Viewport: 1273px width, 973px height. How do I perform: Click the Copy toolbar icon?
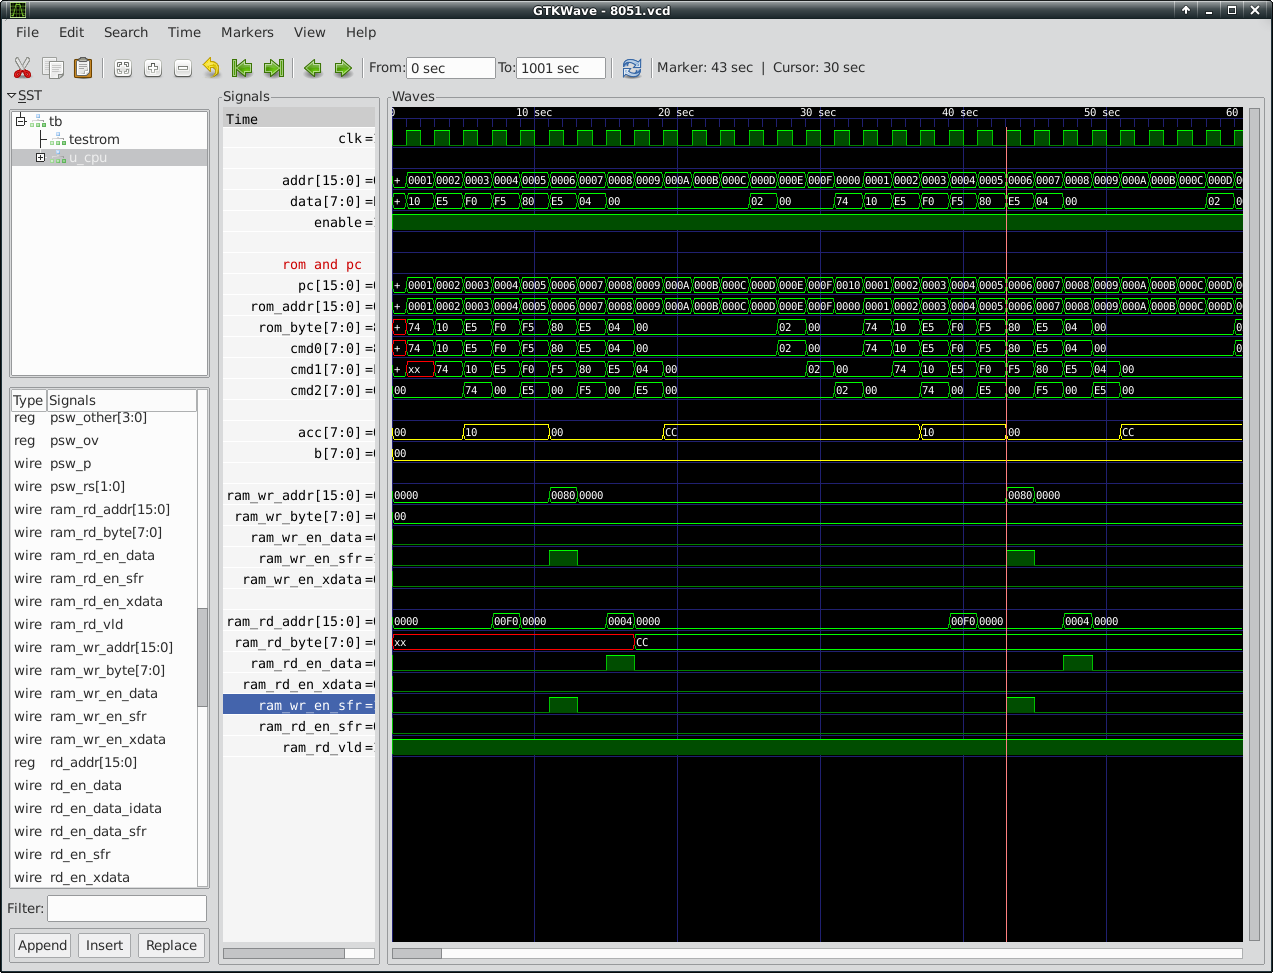[53, 68]
